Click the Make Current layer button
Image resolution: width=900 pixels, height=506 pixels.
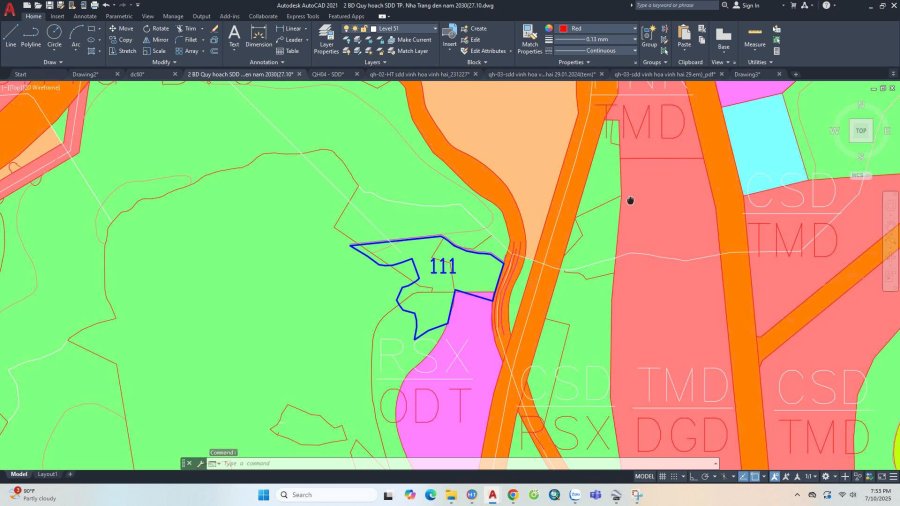pyautogui.click(x=408, y=40)
